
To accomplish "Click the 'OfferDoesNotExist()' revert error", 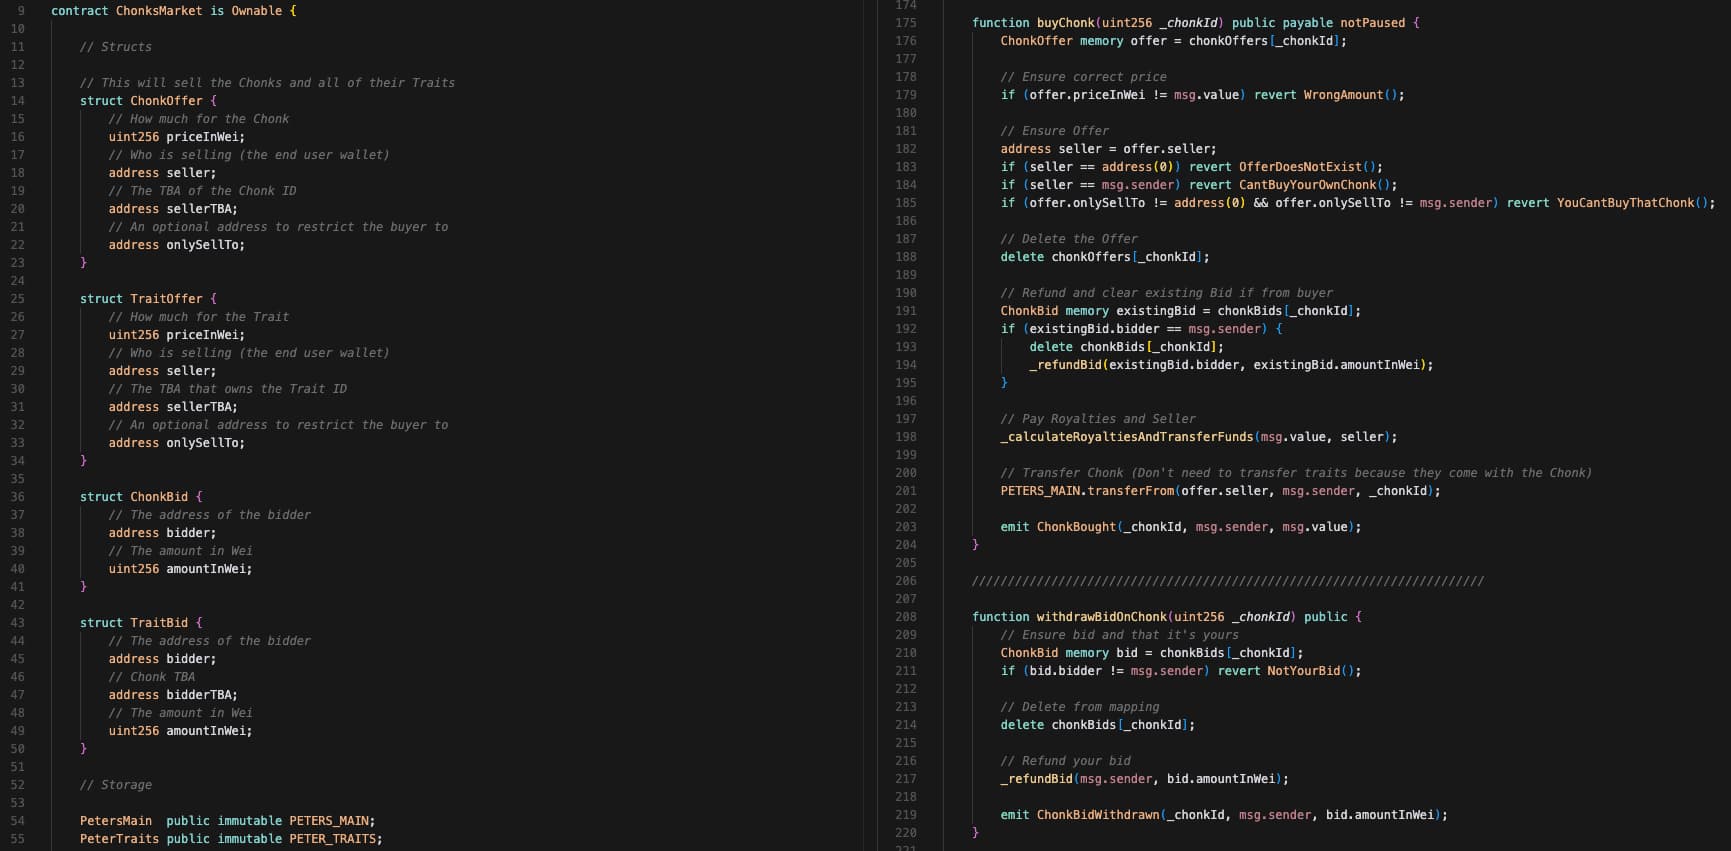I will 1310,167.
